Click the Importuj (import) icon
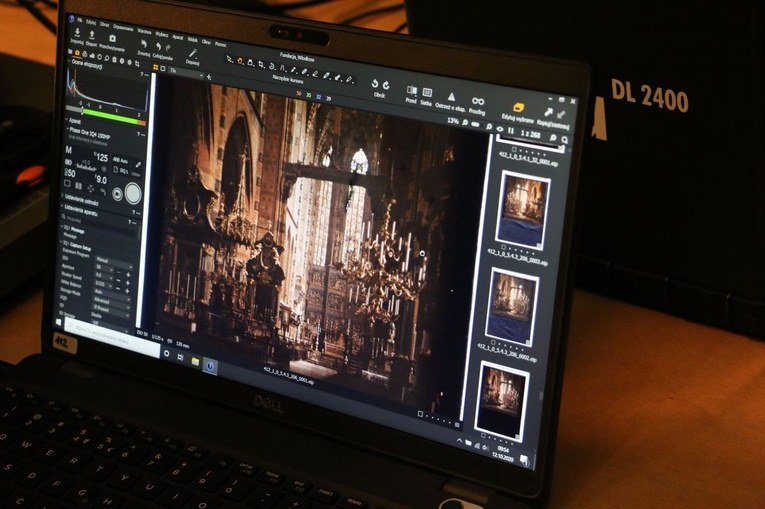Image resolution: width=765 pixels, height=509 pixels. (78, 33)
